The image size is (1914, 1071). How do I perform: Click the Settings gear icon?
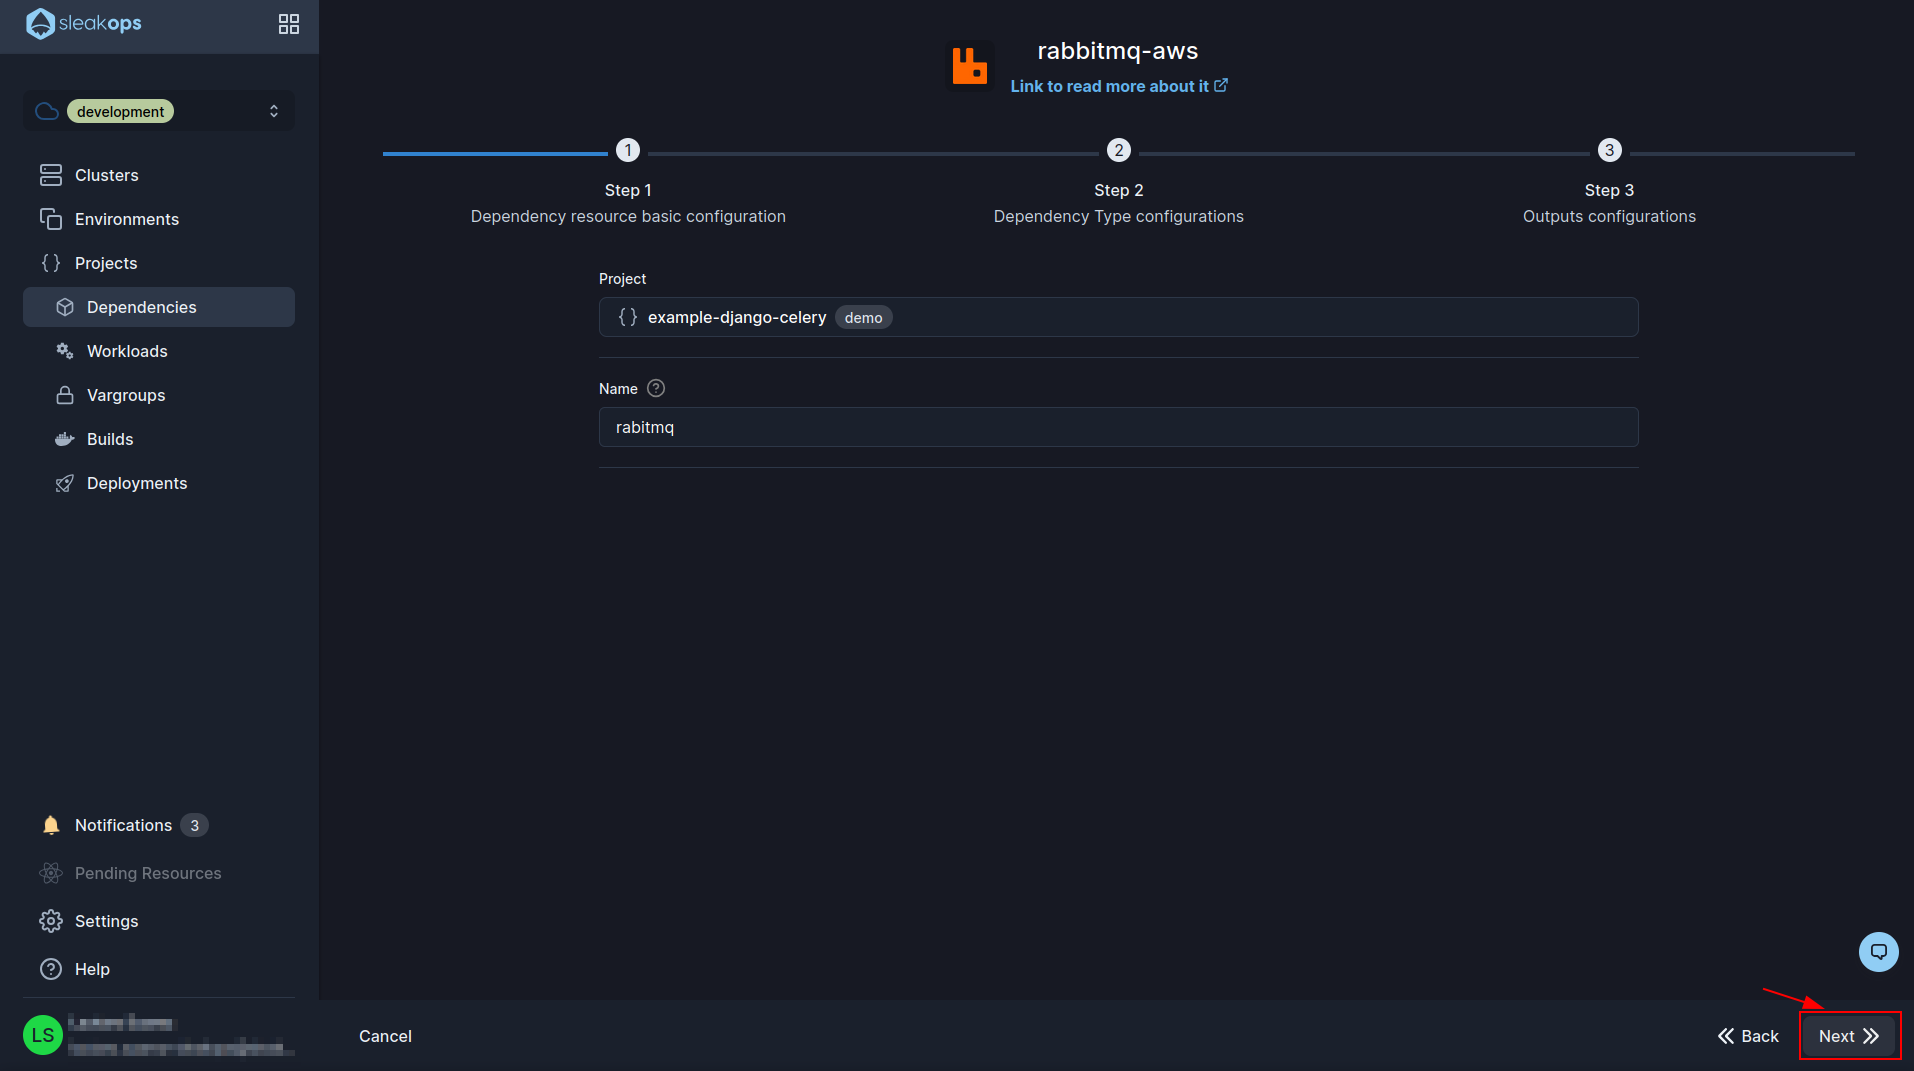51,921
